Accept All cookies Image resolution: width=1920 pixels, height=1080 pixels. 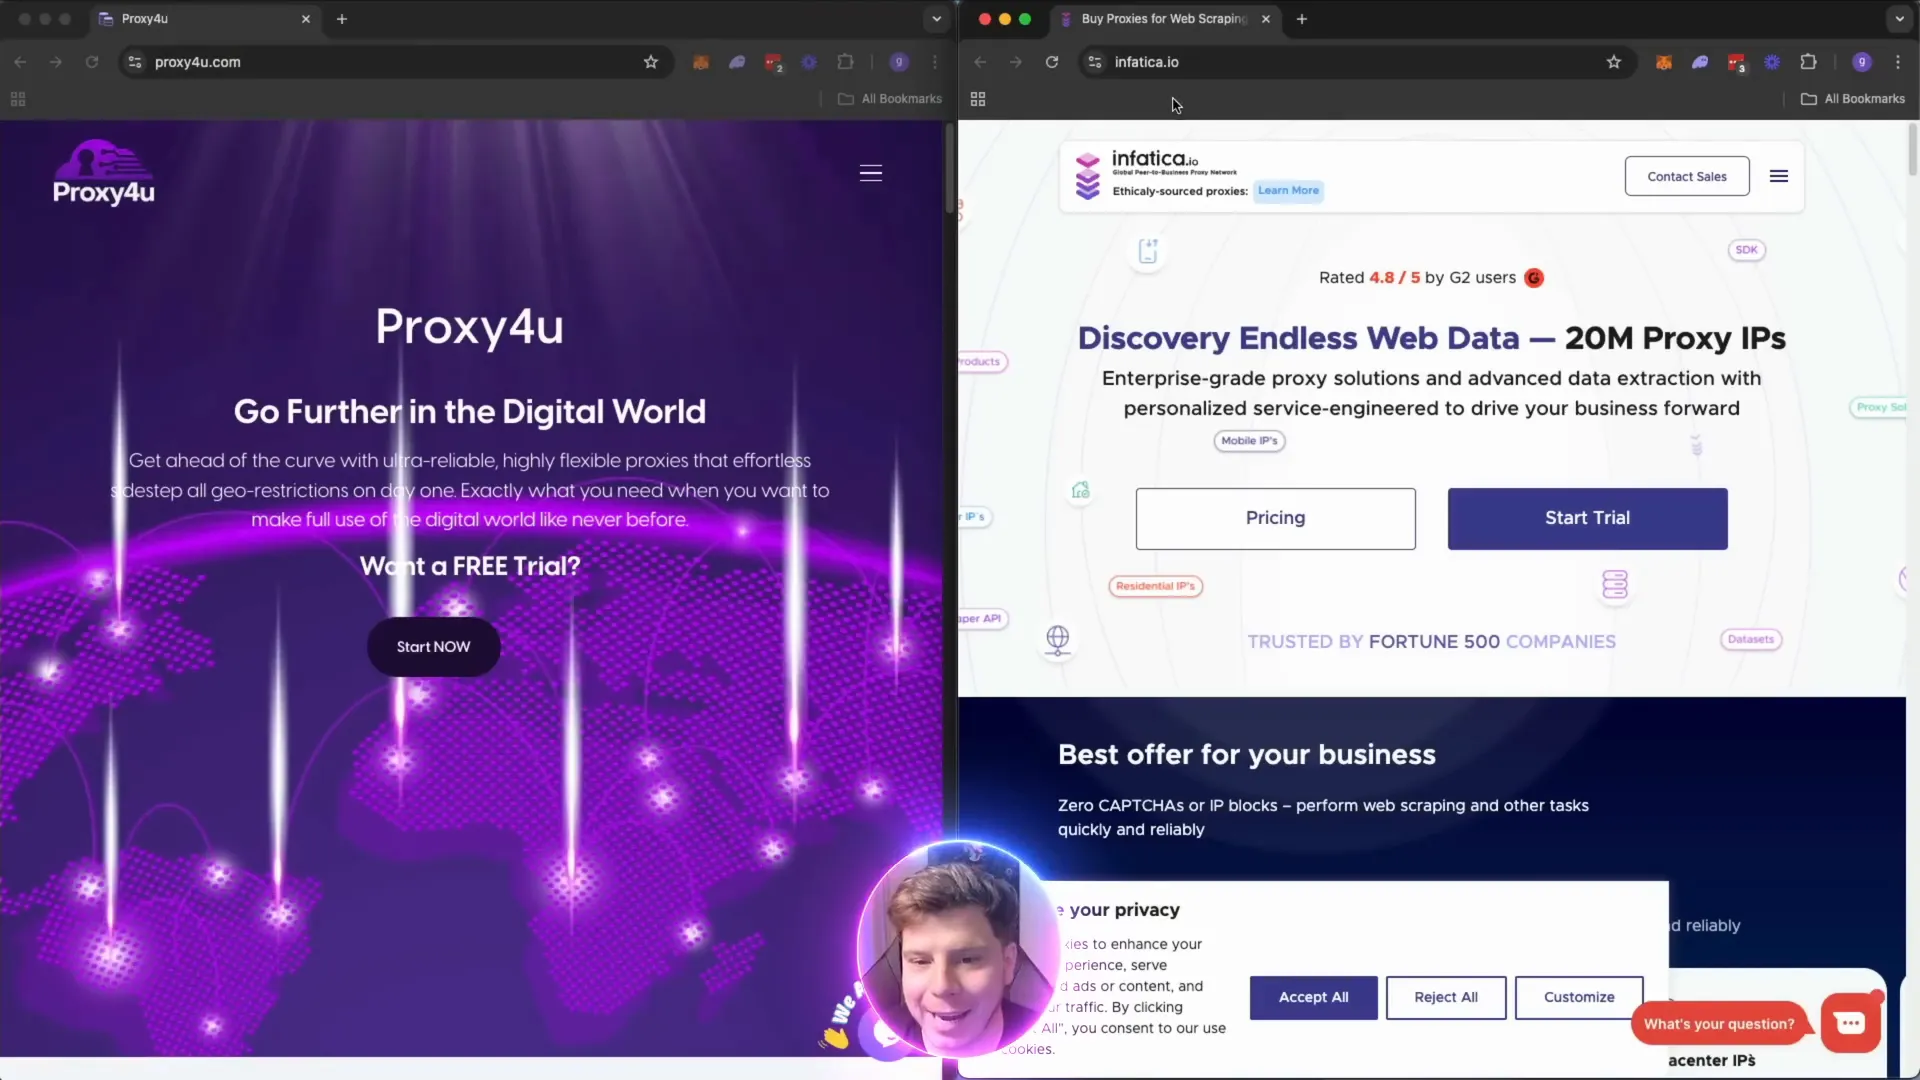pos(1313,997)
